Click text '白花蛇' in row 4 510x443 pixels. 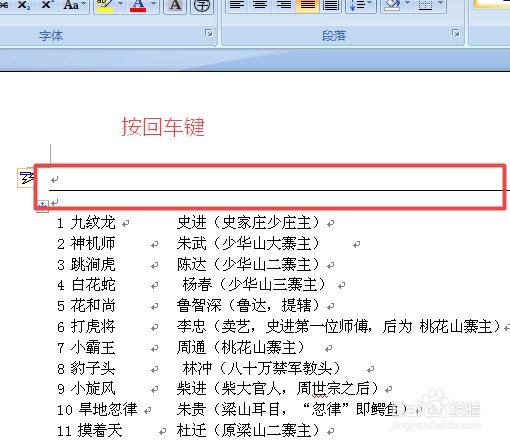click(x=93, y=285)
